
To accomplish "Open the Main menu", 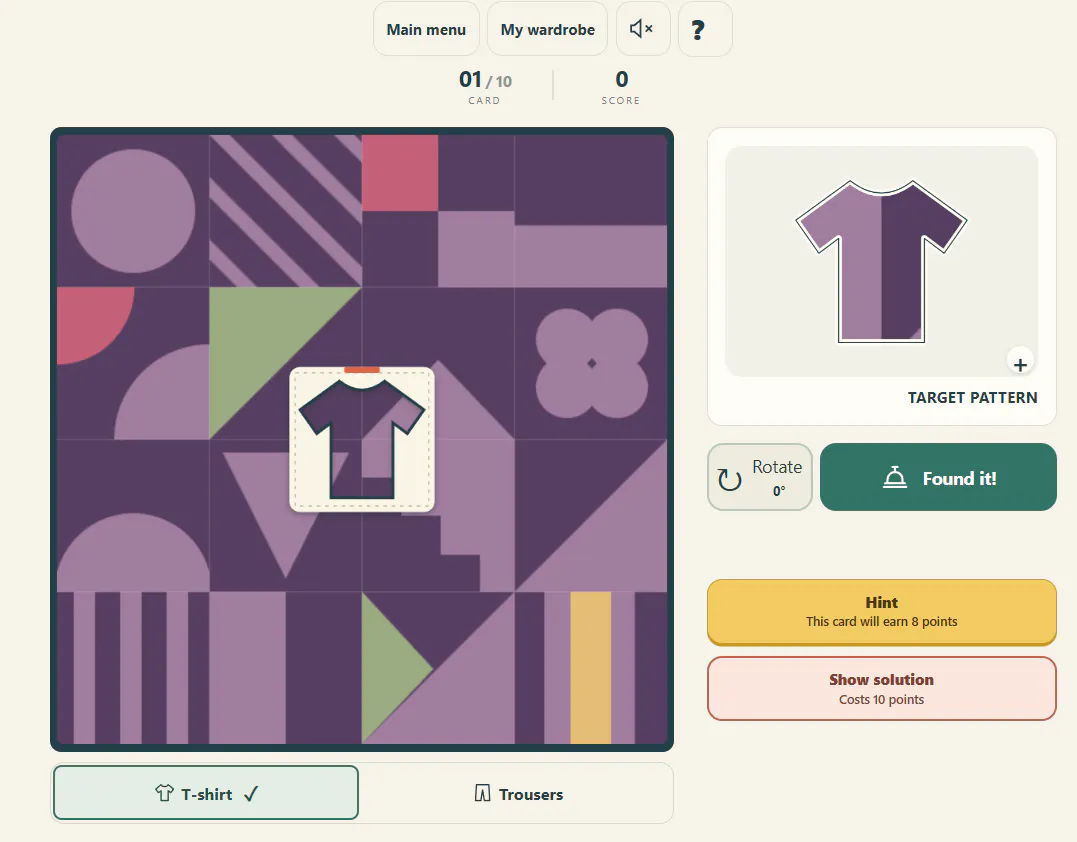I will pyautogui.click(x=426, y=29).
